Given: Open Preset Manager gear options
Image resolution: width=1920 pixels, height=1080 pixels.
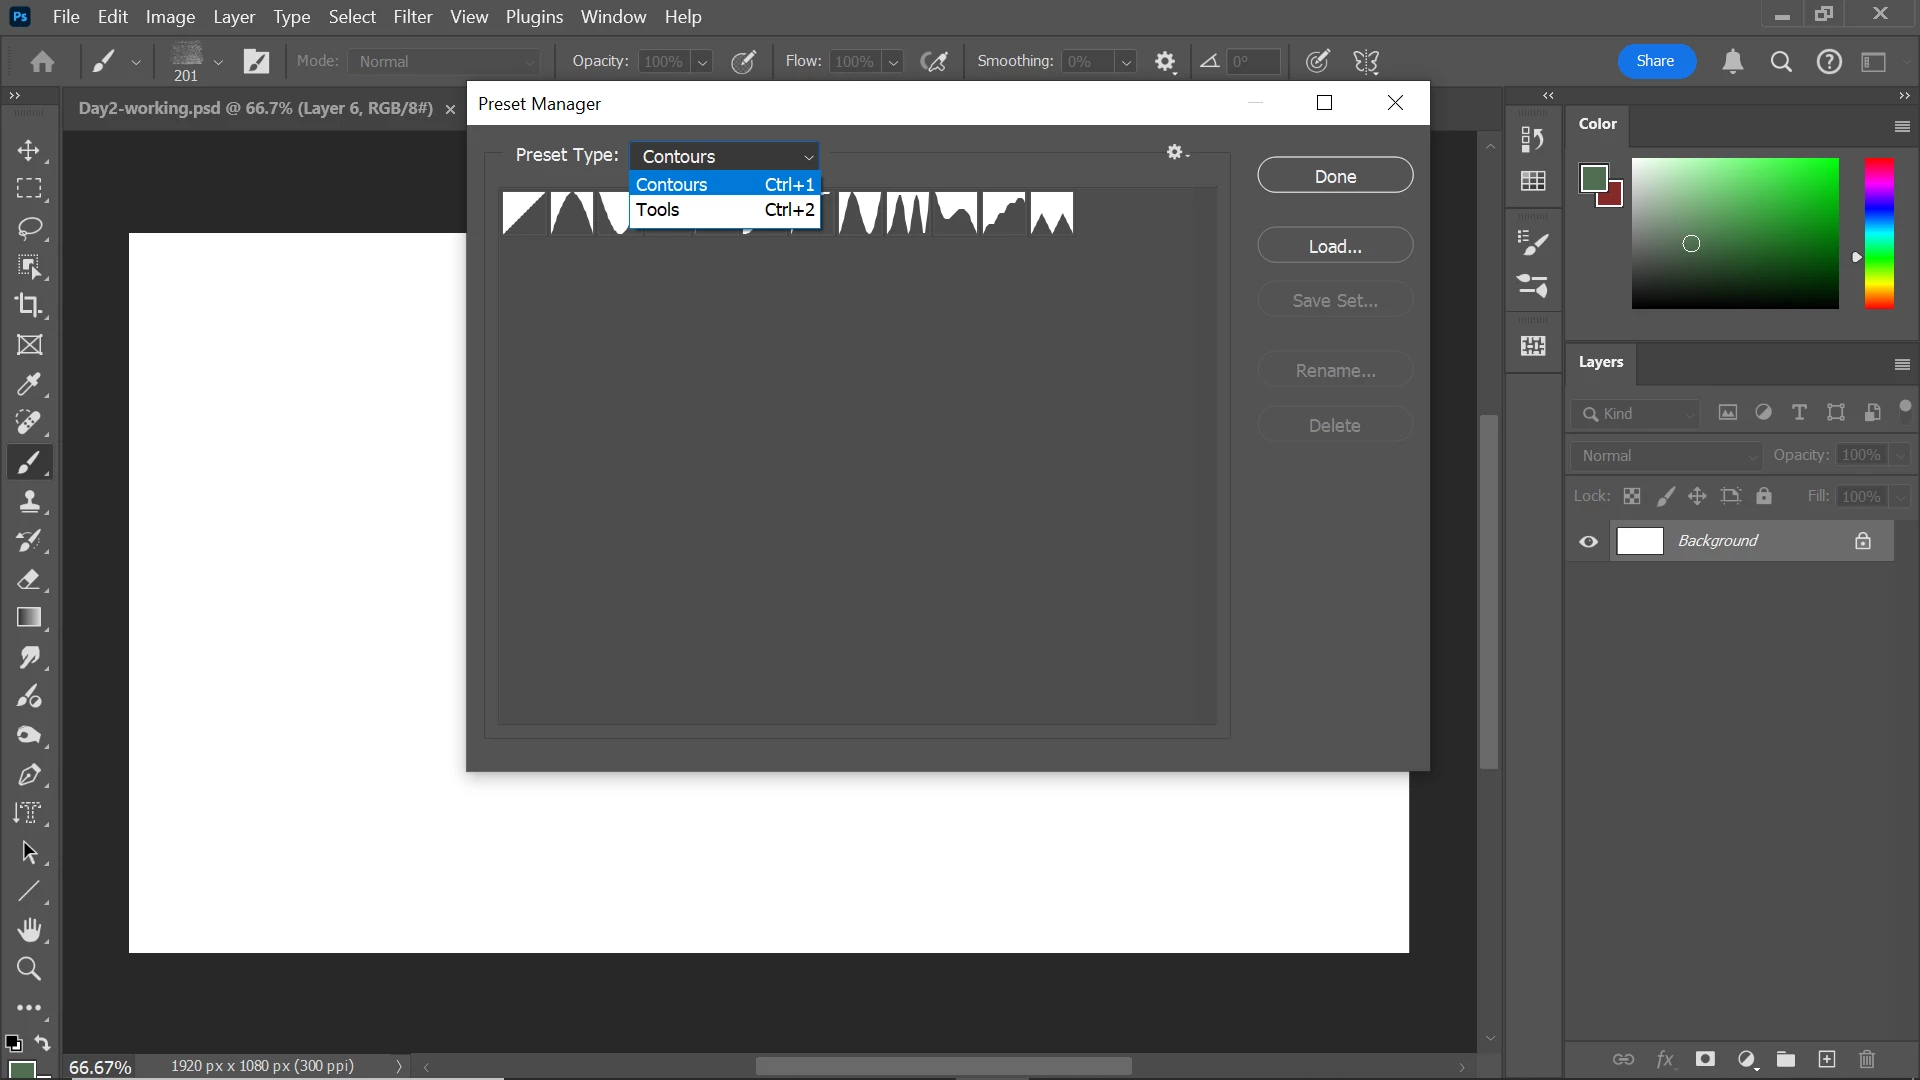Looking at the screenshot, I should pos(1176,152).
